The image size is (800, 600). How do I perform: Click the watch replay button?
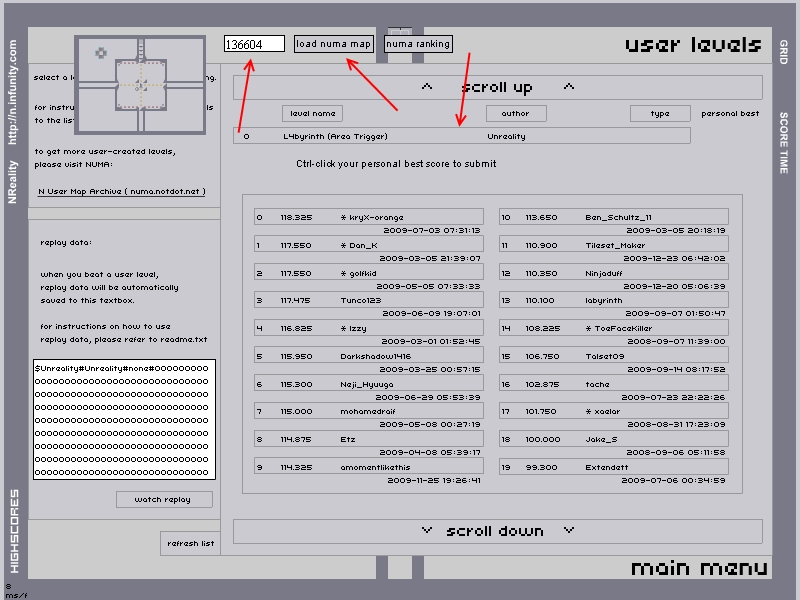tap(164, 499)
